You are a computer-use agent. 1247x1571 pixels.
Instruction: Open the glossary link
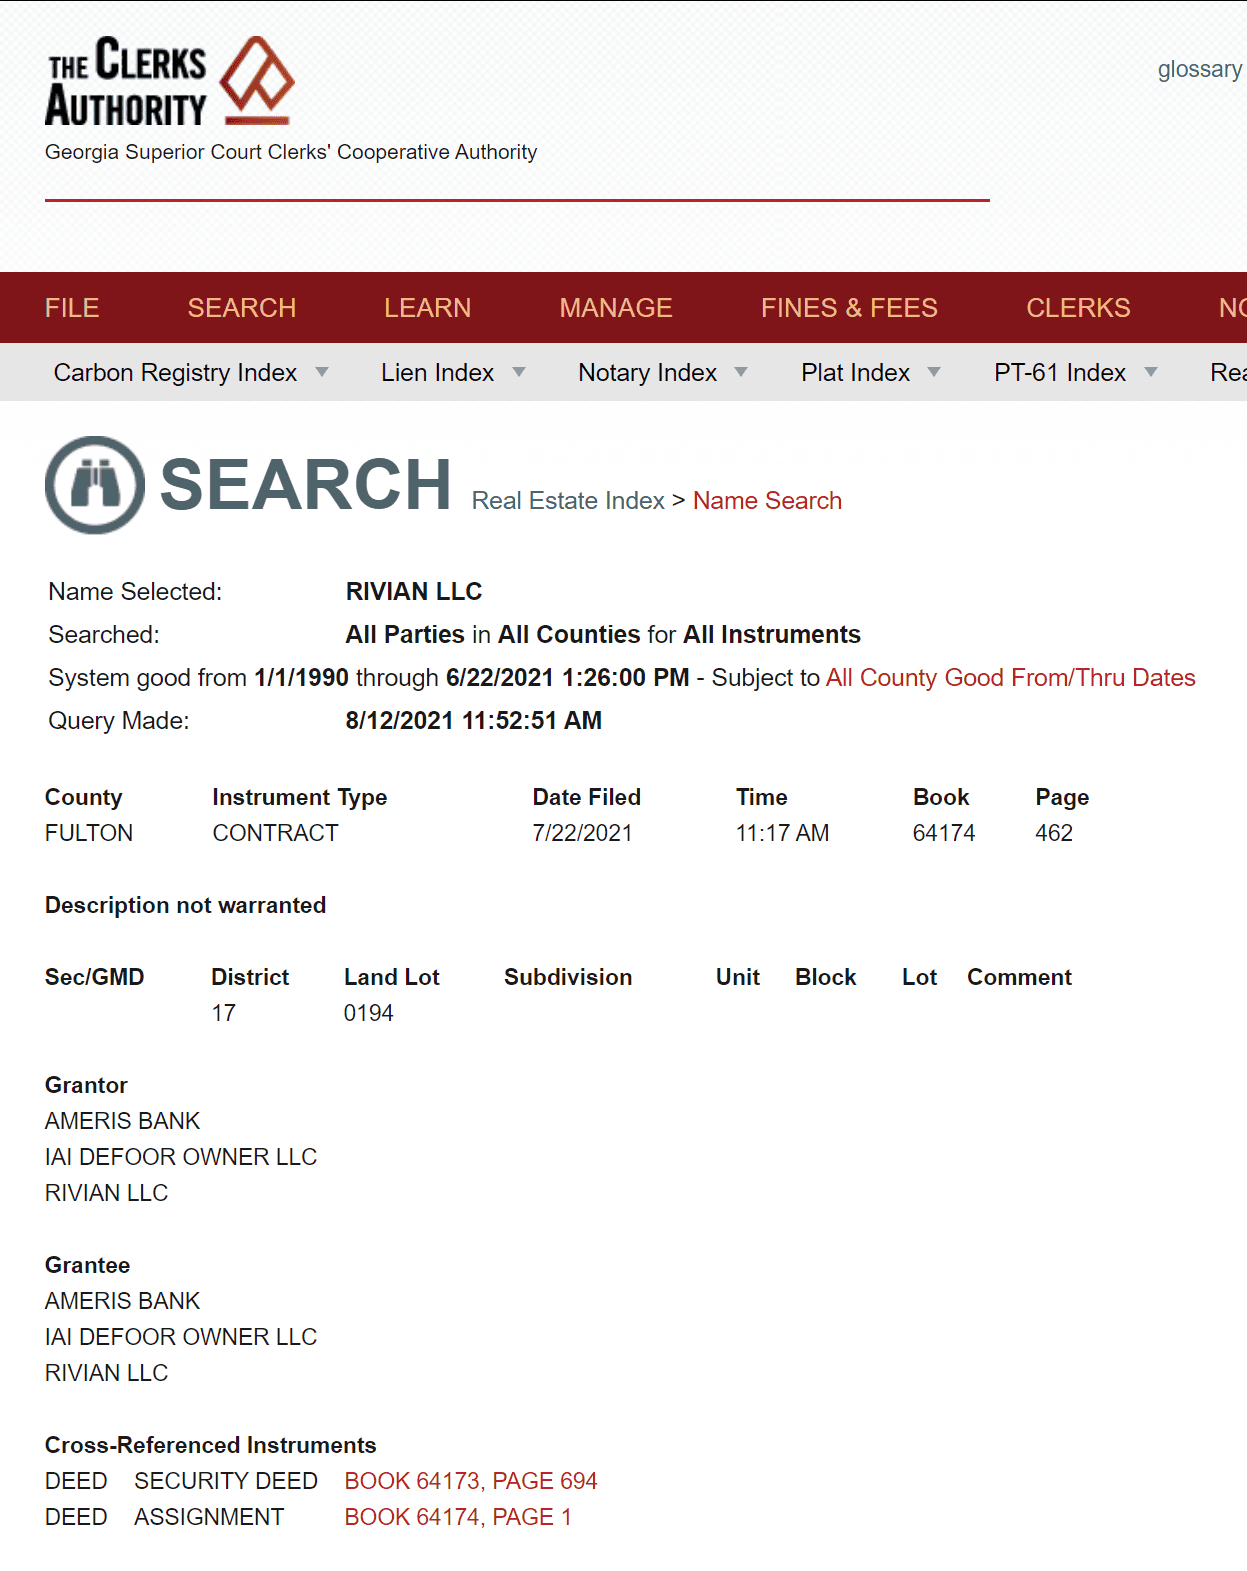click(1200, 69)
